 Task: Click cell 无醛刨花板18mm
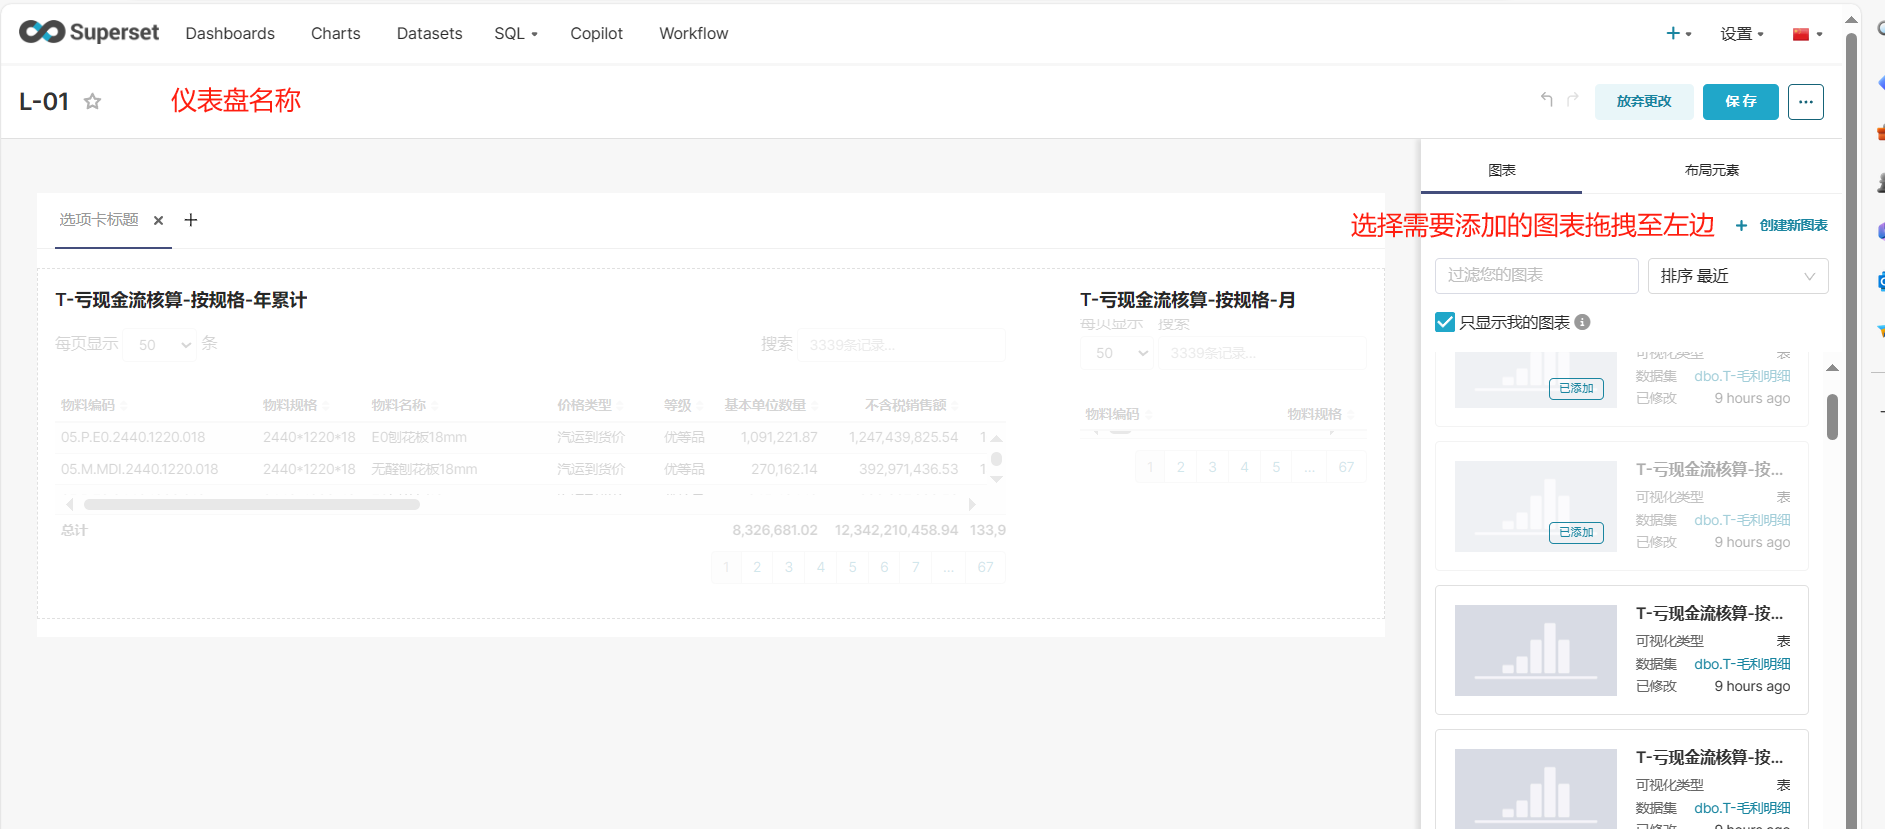[424, 469]
